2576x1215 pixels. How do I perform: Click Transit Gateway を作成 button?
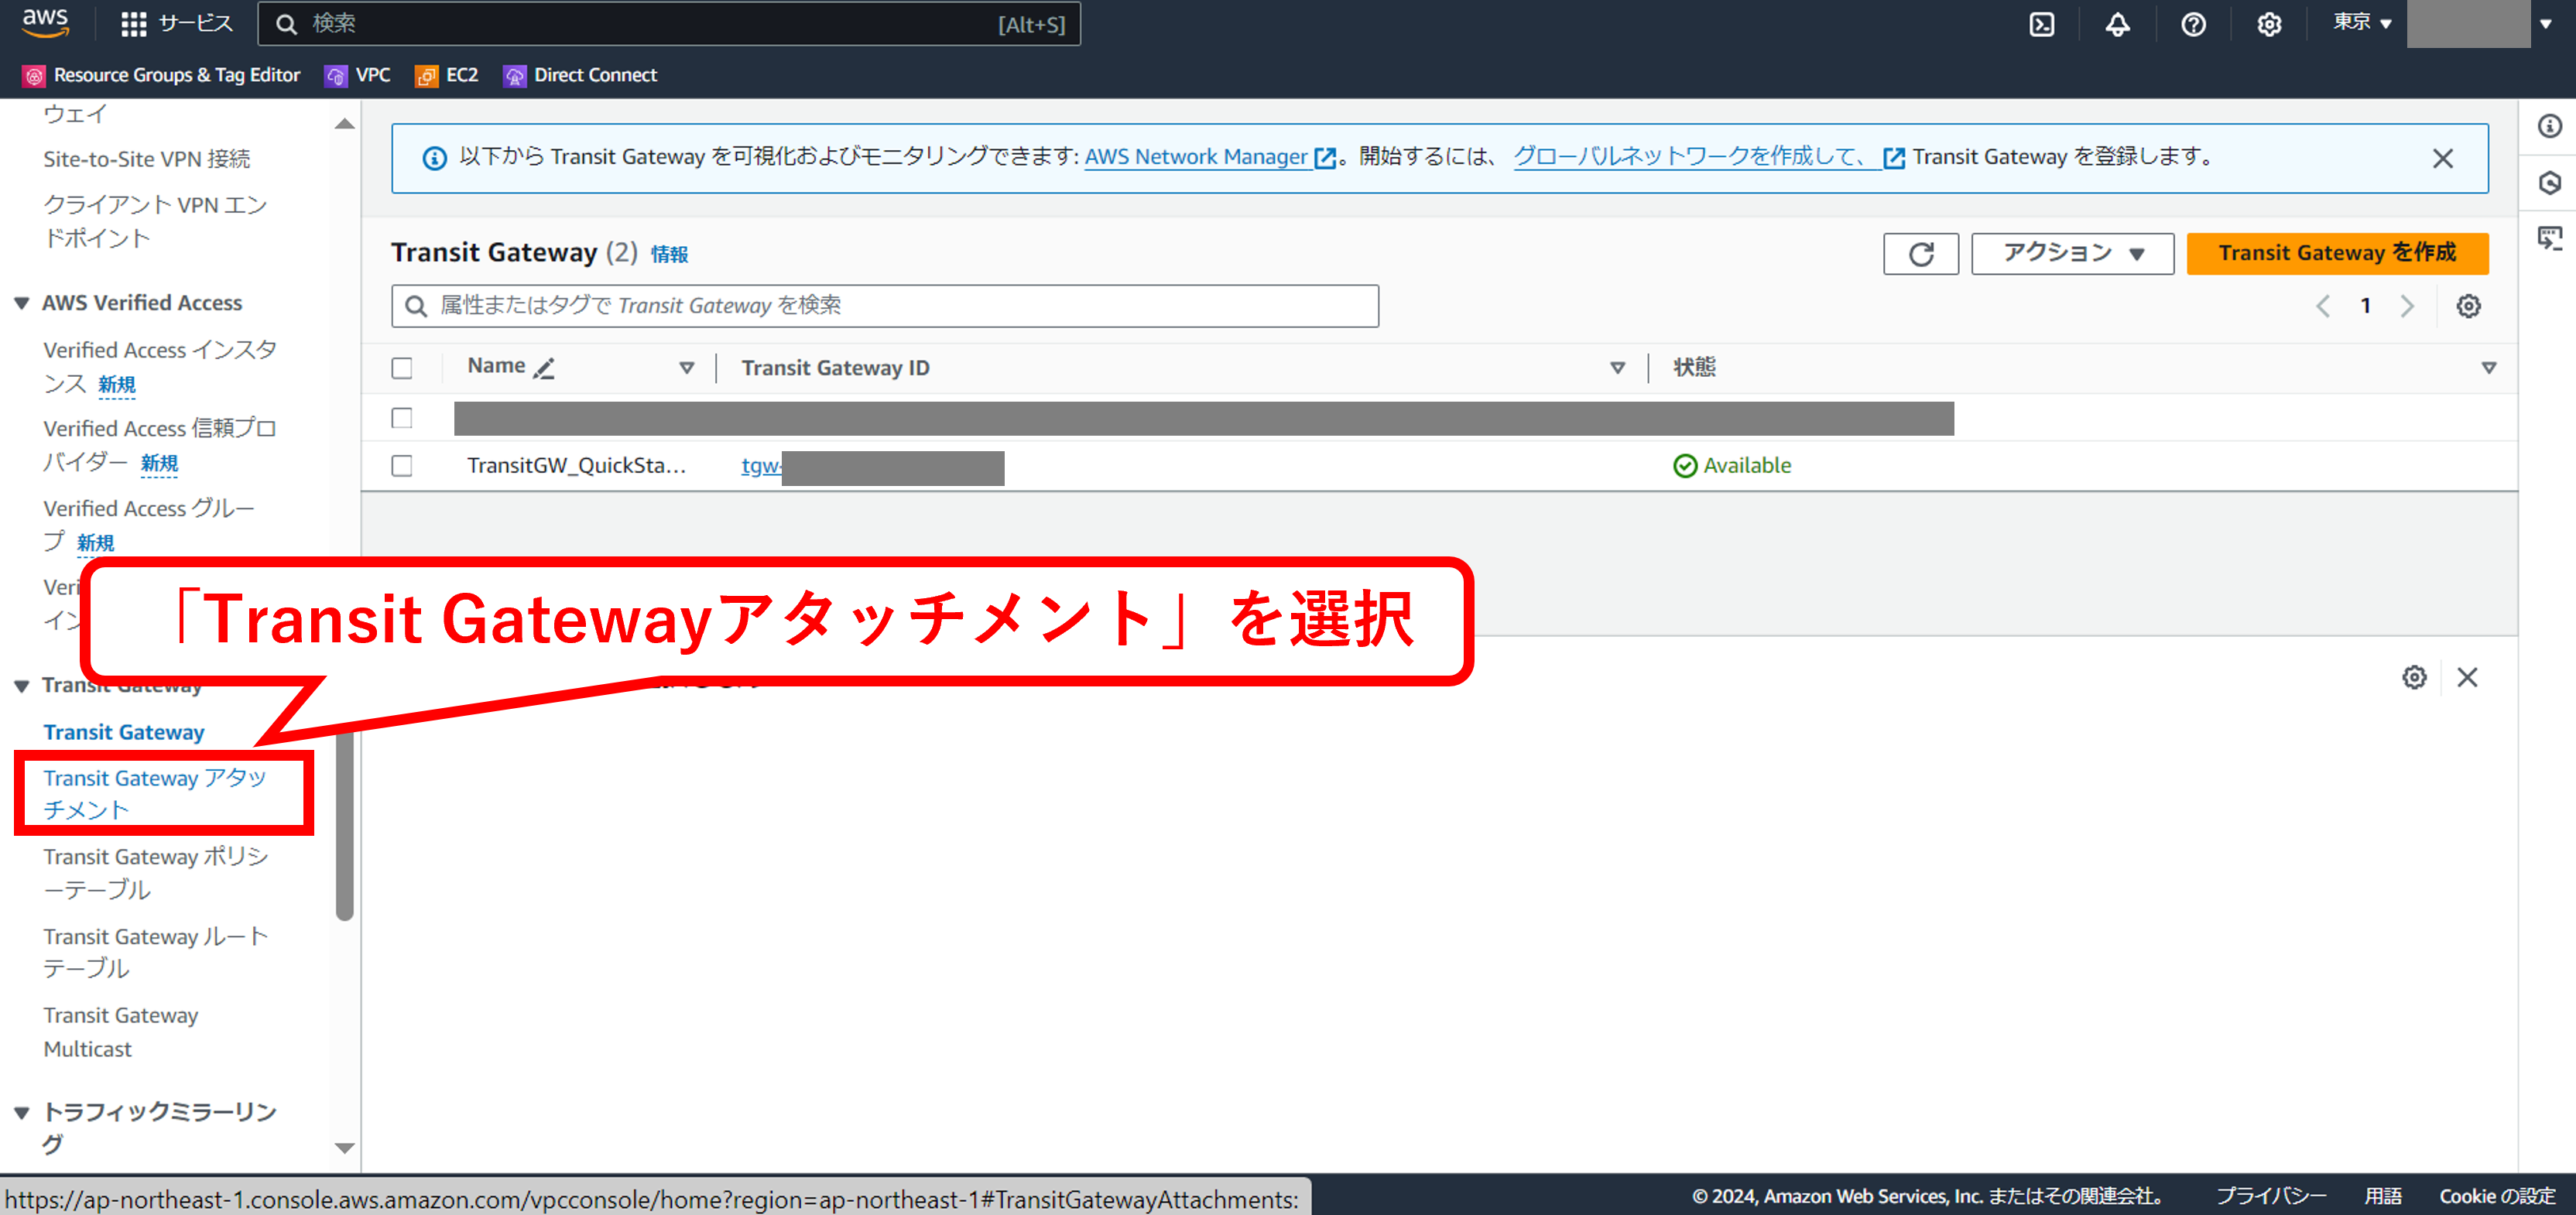coord(2337,253)
